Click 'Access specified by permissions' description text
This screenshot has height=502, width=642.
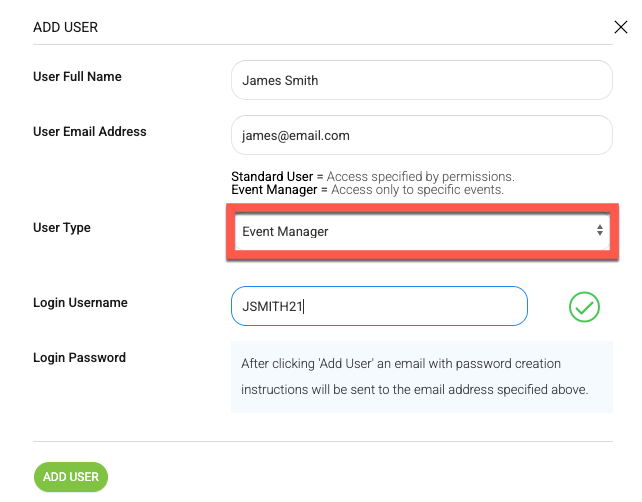pyautogui.click(x=420, y=176)
